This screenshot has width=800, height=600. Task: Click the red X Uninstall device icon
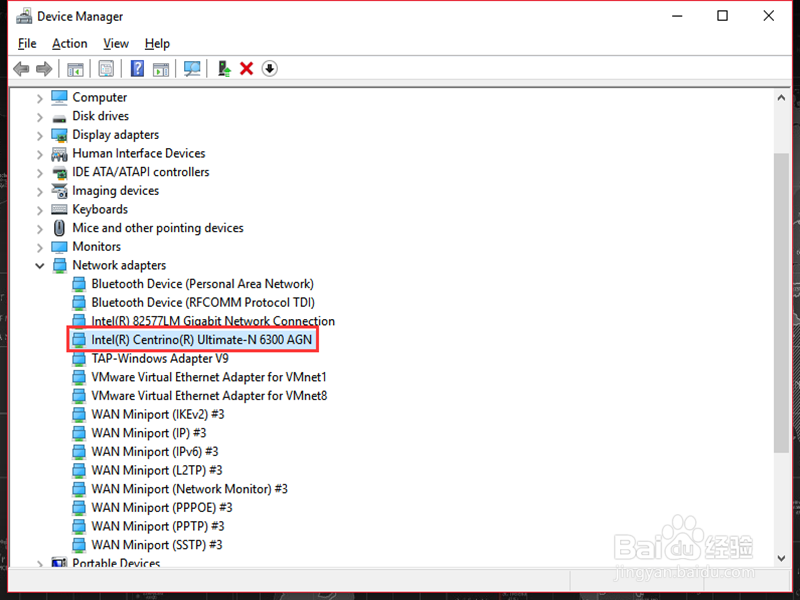[x=246, y=68]
